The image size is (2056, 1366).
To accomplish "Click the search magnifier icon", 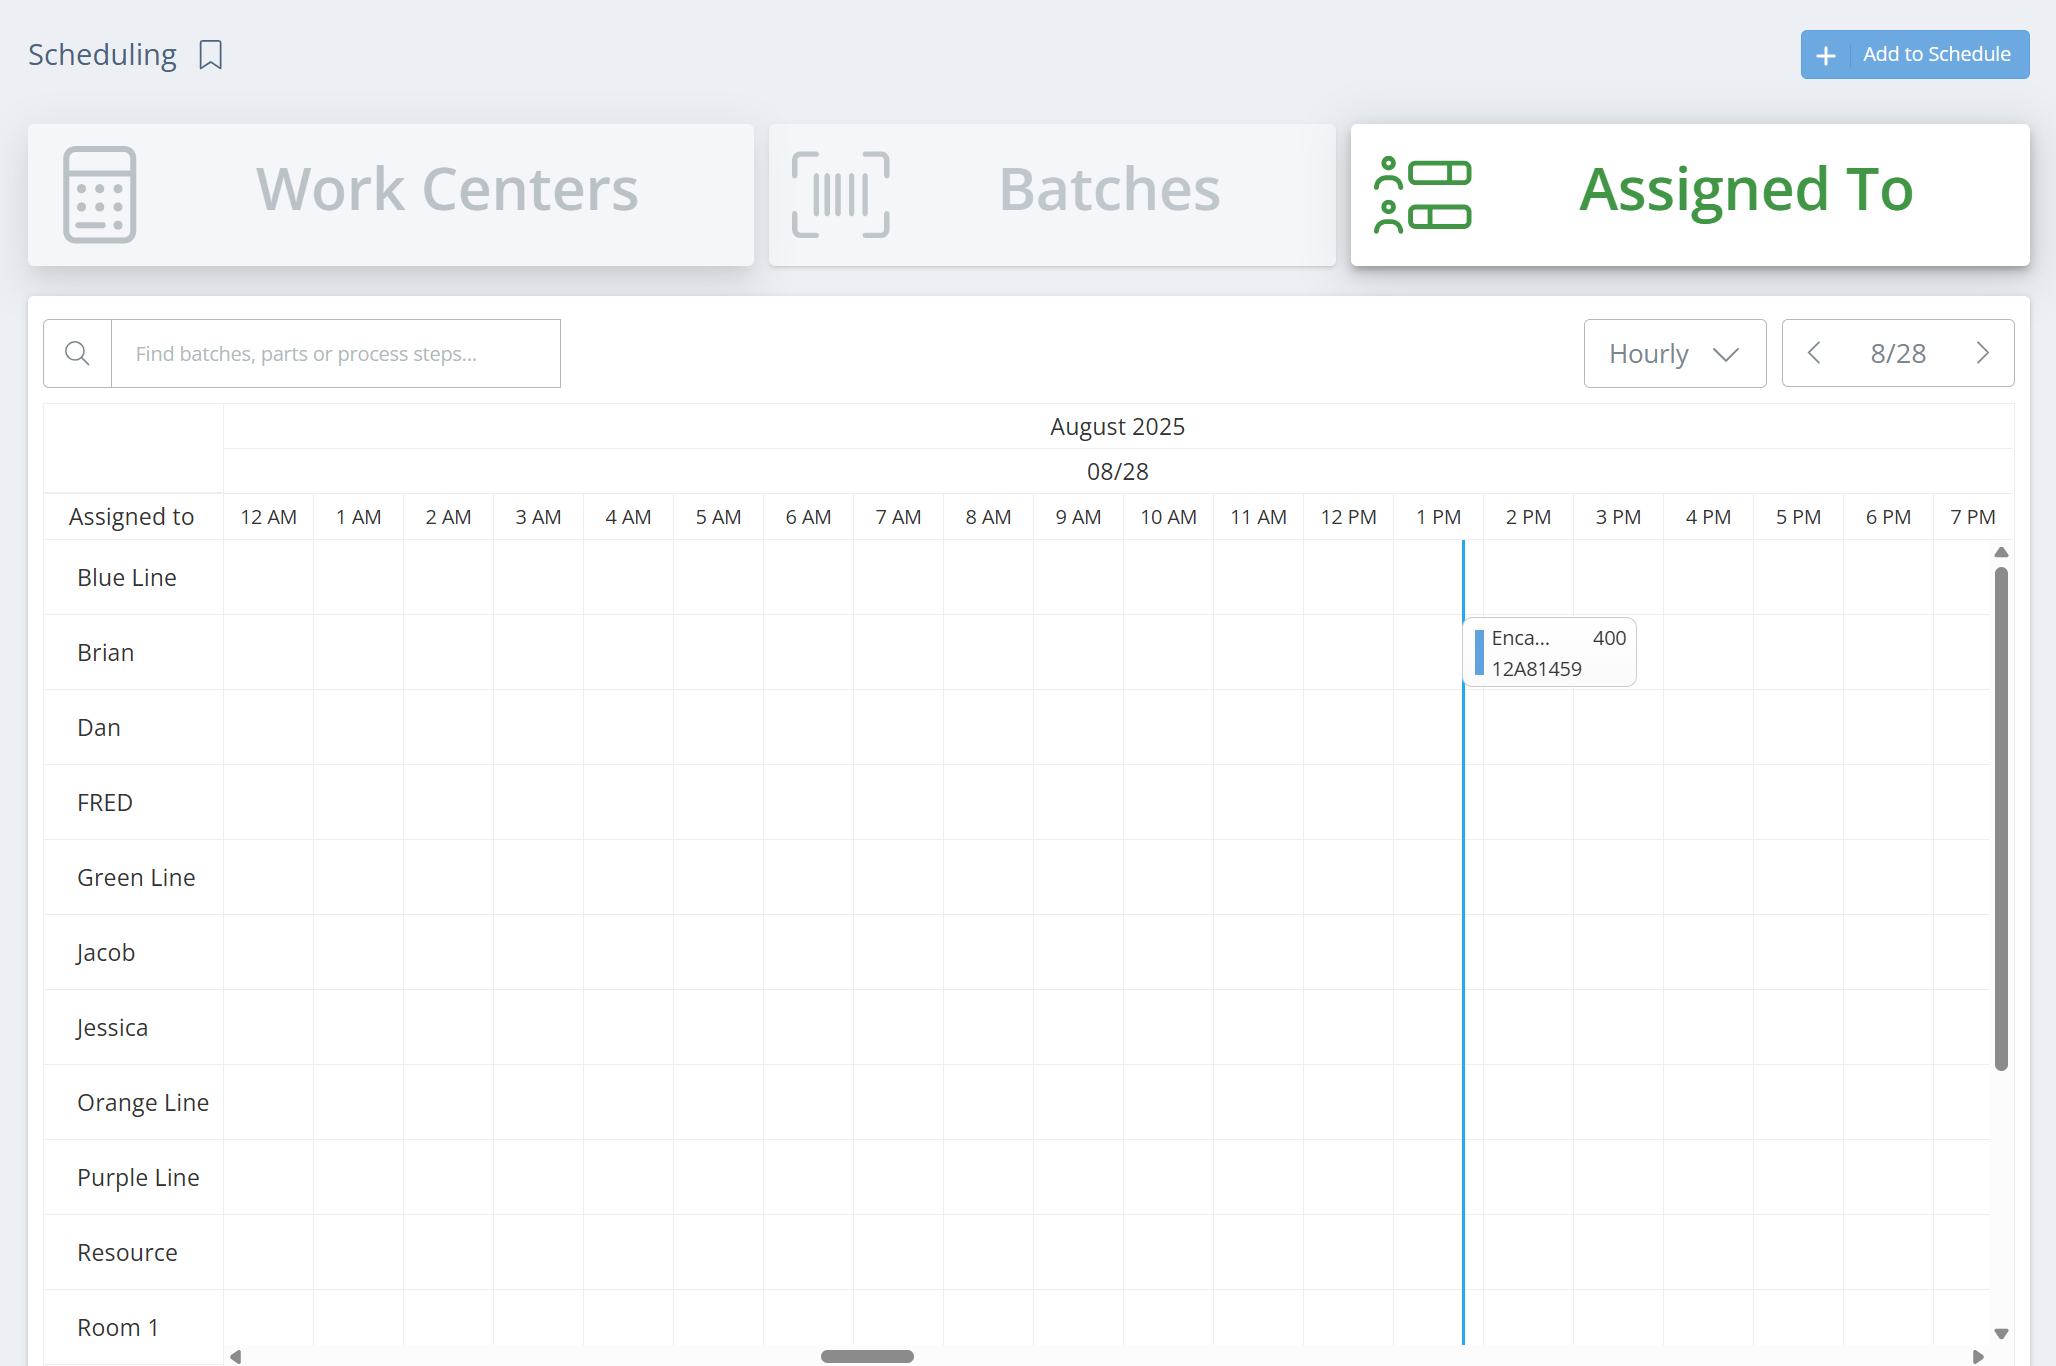I will click(77, 353).
